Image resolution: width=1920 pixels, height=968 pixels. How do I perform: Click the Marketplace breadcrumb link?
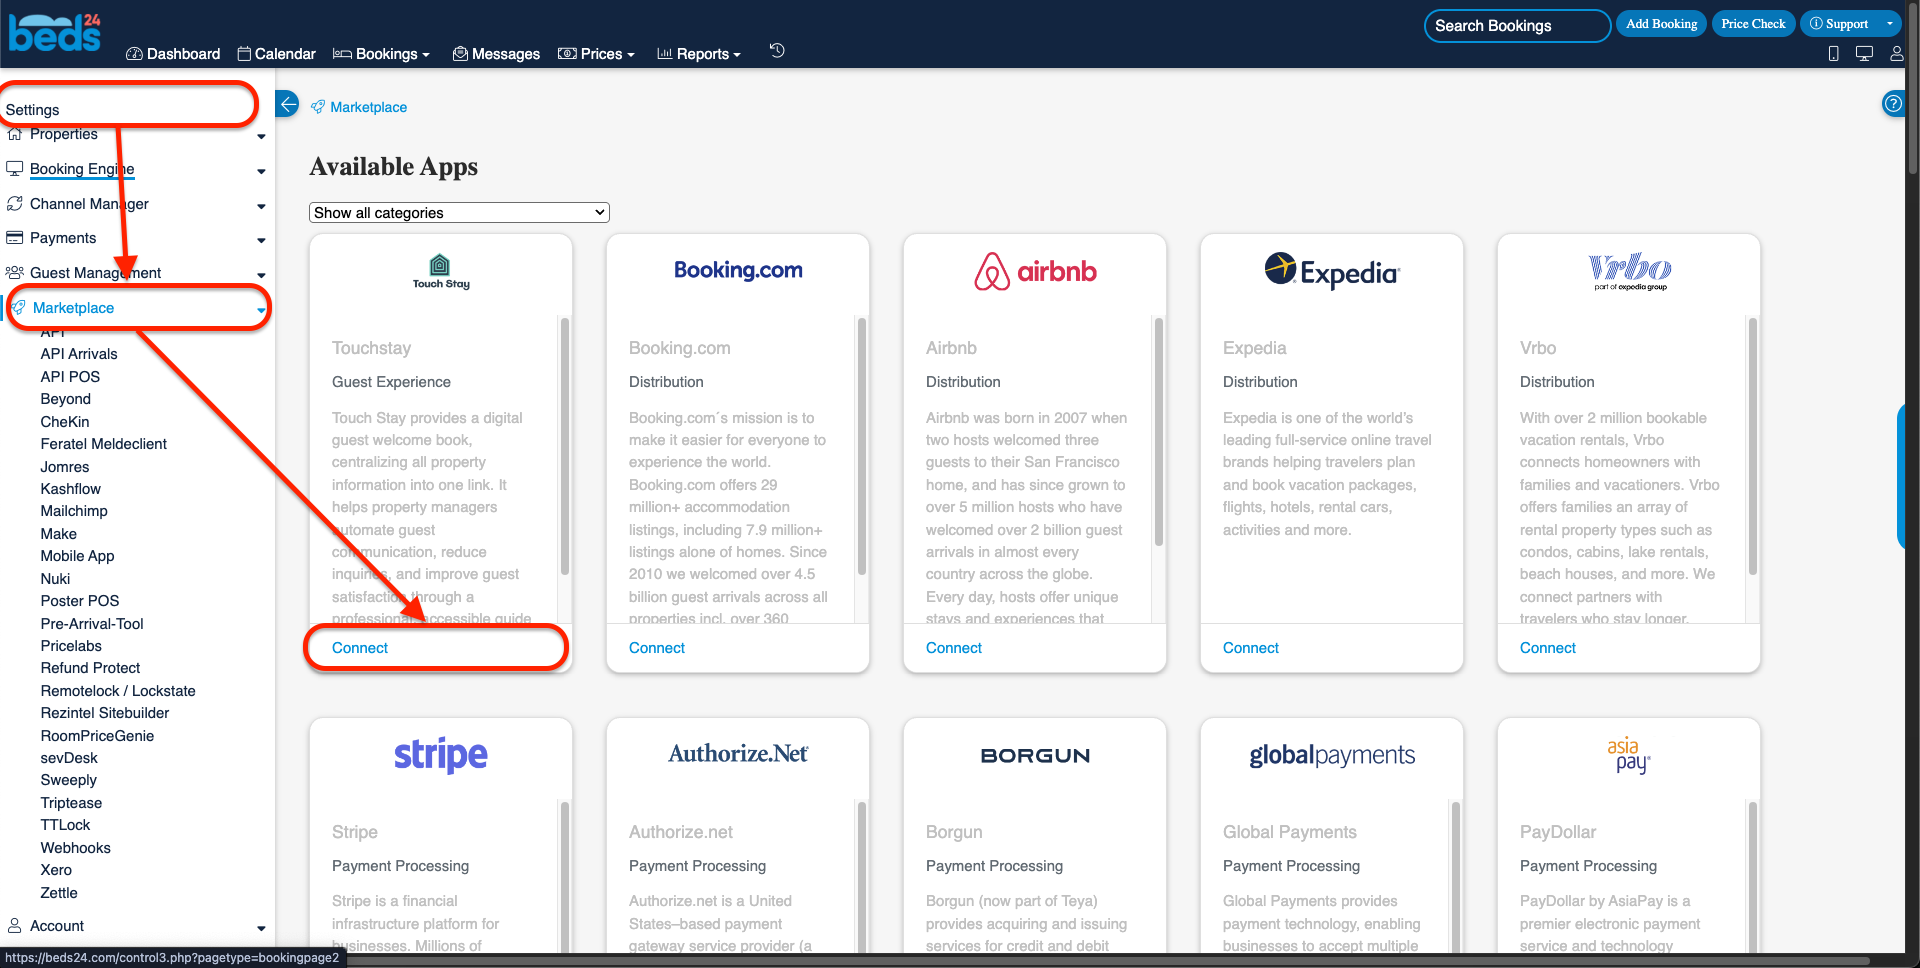(369, 107)
